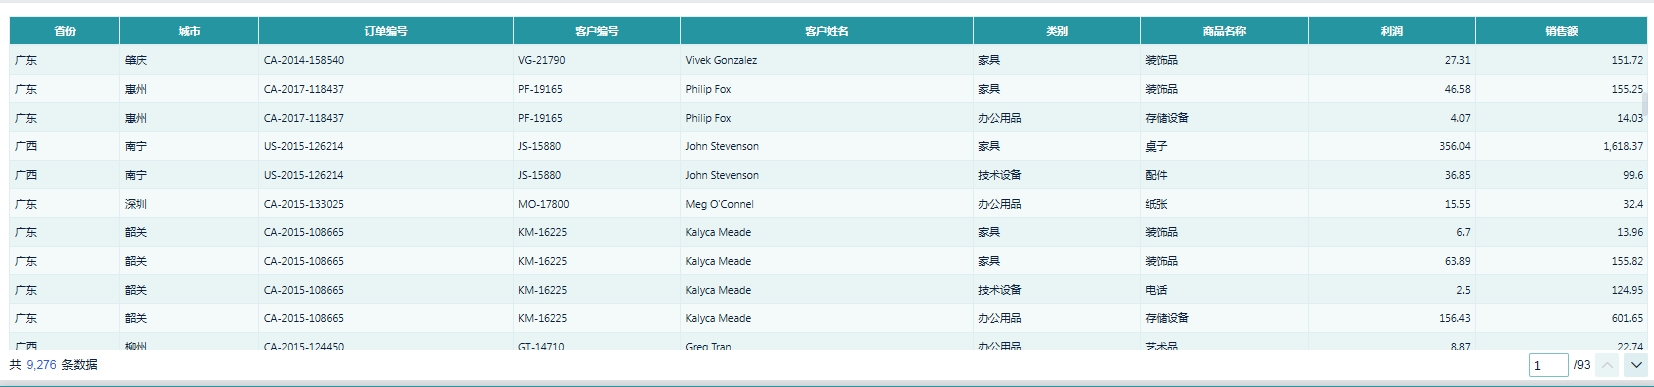Viewport: 1654px width, 387px height.
Task: Click the 类别 column header
Action: point(1057,31)
